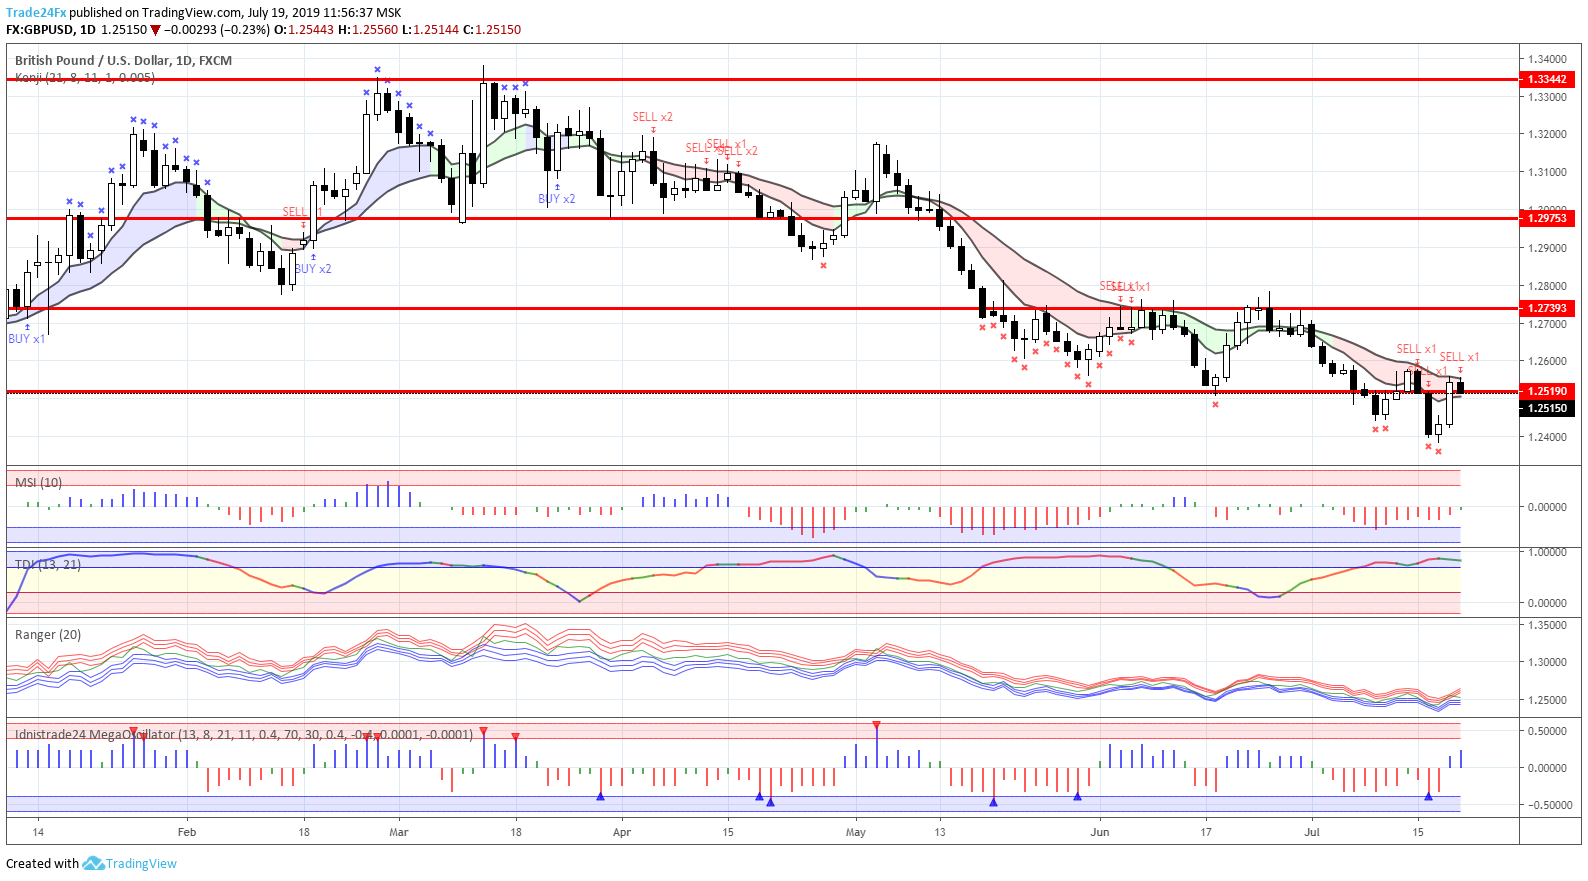Click the SELL x2 signal near April
The height and width of the screenshot is (881, 1588).
tap(652, 117)
